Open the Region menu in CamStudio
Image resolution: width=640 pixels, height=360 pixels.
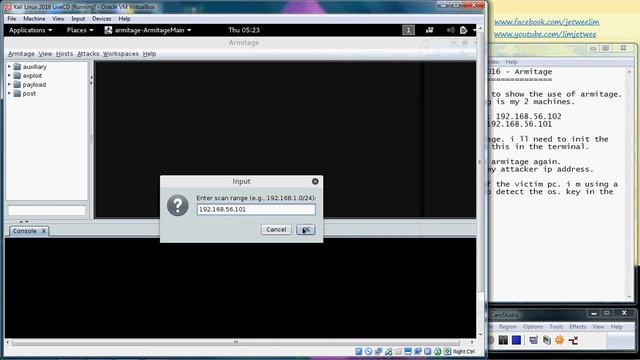(507, 327)
